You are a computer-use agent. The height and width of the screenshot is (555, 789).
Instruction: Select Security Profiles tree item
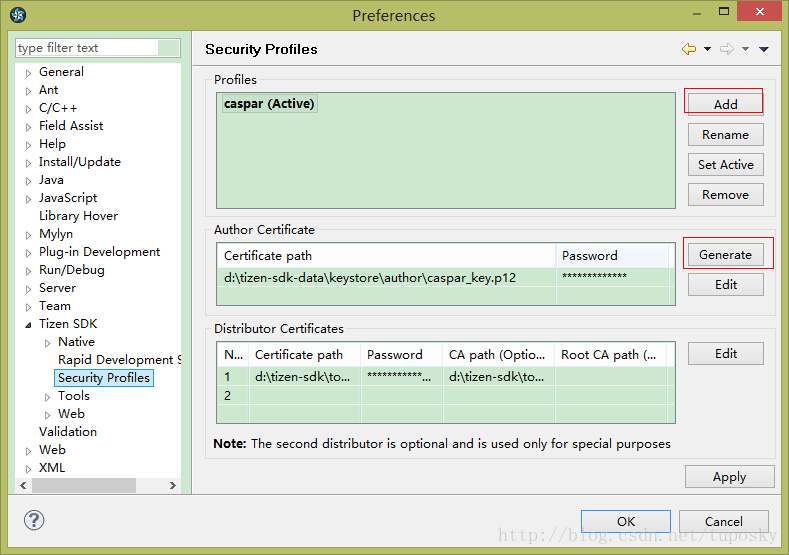104,378
